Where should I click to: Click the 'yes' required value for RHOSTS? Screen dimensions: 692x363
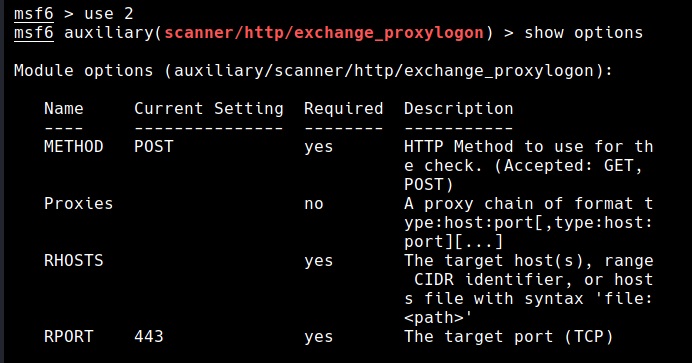coord(319,261)
